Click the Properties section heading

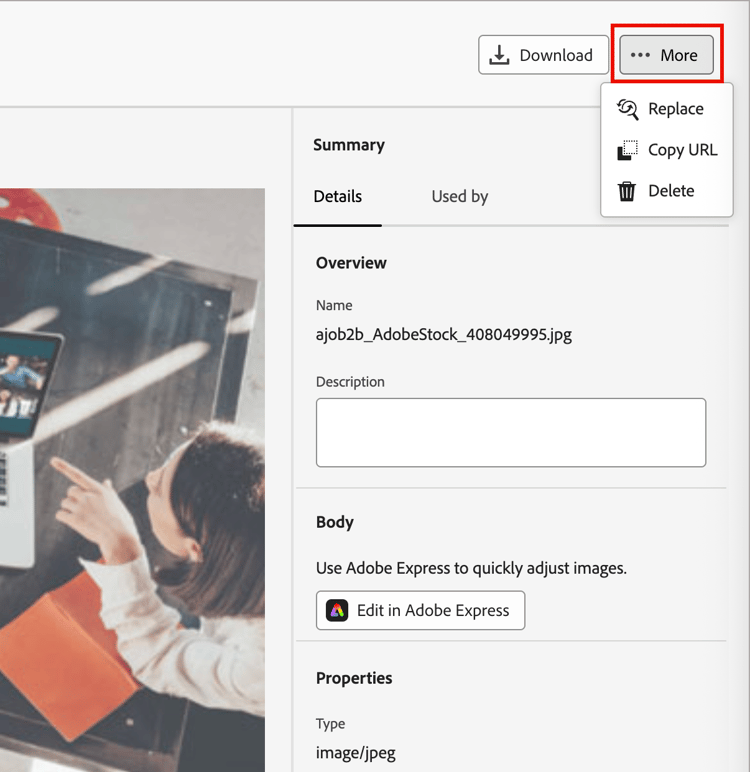[354, 678]
